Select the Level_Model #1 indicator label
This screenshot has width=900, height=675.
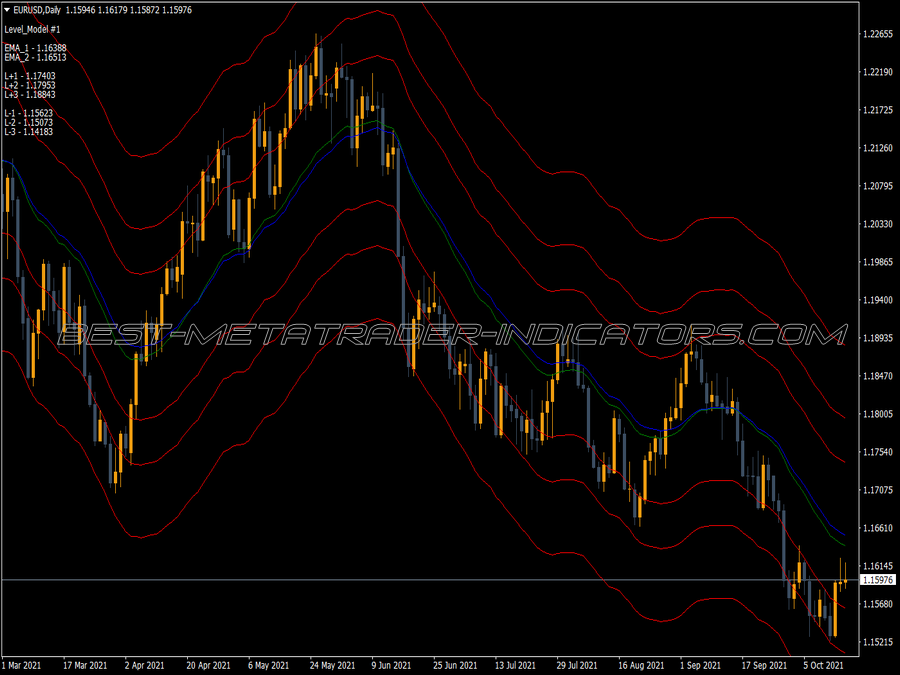[32, 29]
